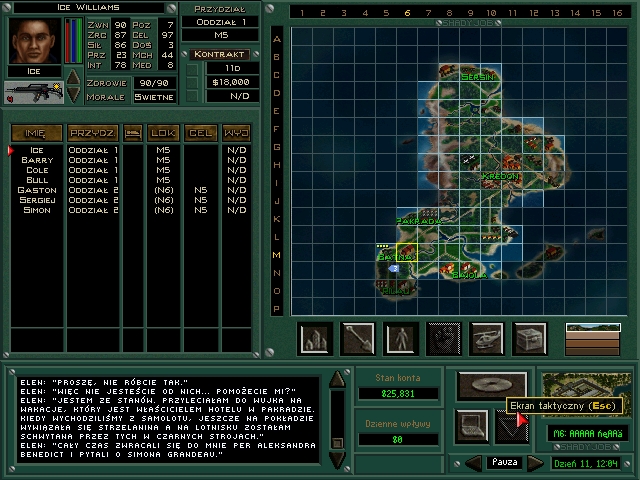
Task: Sort list by LOK column header
Action: pos(163,132)
